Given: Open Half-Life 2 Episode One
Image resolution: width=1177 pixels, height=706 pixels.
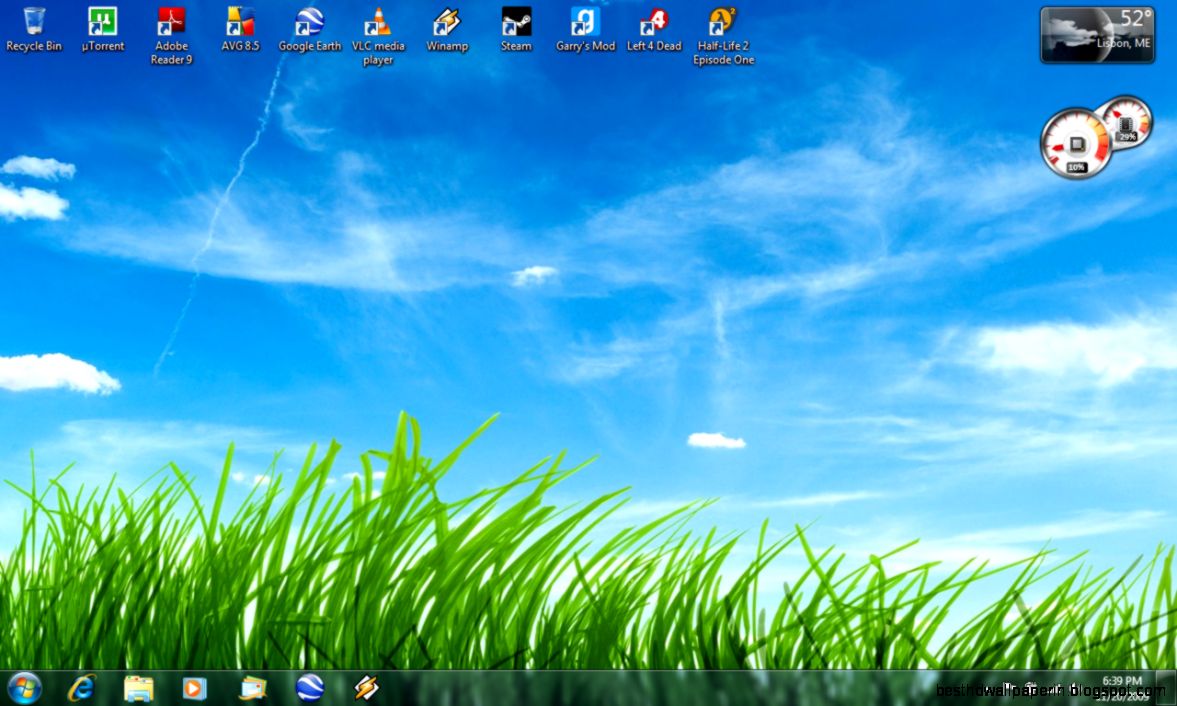Looking at the screenshot, I should (x=723, y=22).
